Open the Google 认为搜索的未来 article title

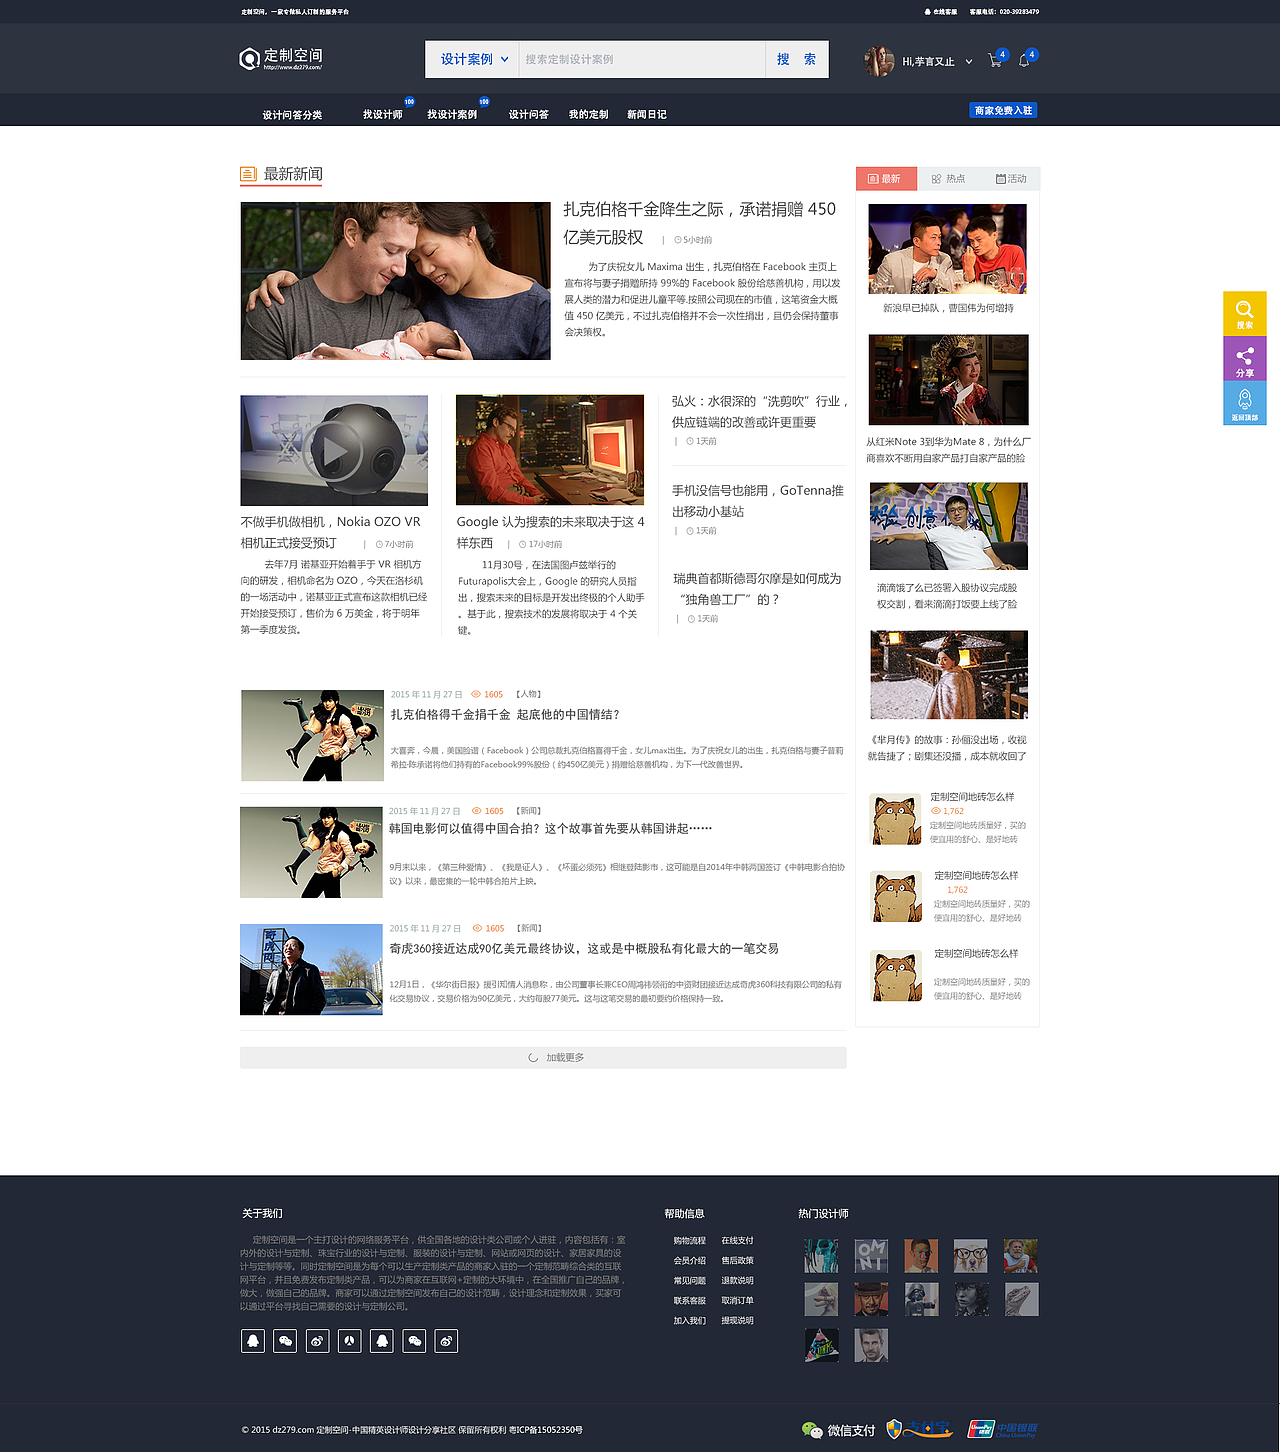click(550, 532)
